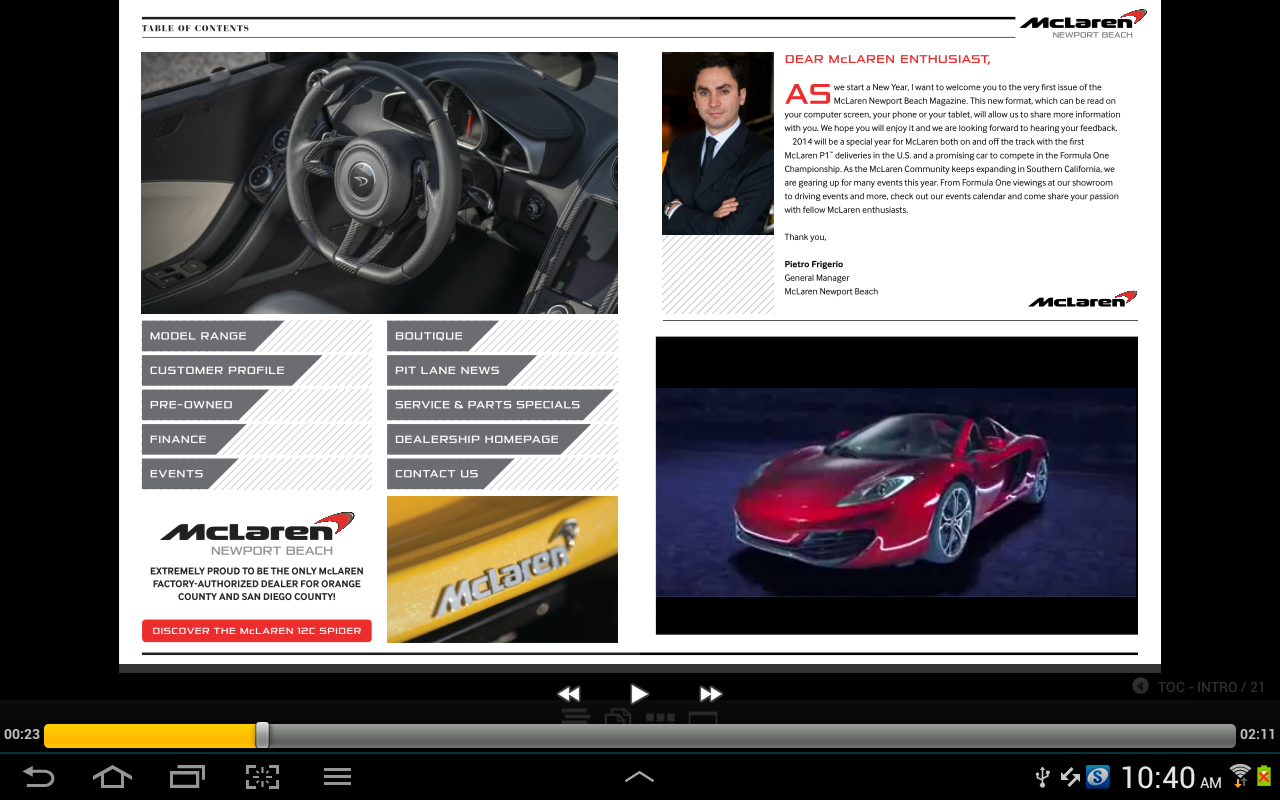Tap the steering wheel interior photo
The image size is (1280, 800).
[379, 183]
